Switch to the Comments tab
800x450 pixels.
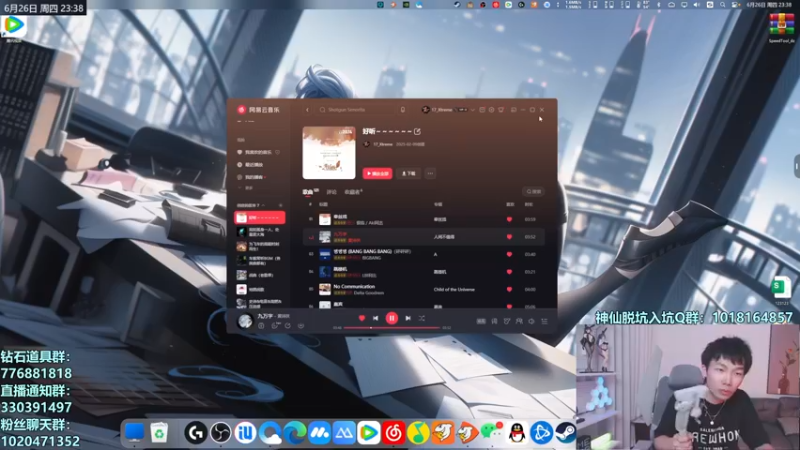tap(332, 192)
